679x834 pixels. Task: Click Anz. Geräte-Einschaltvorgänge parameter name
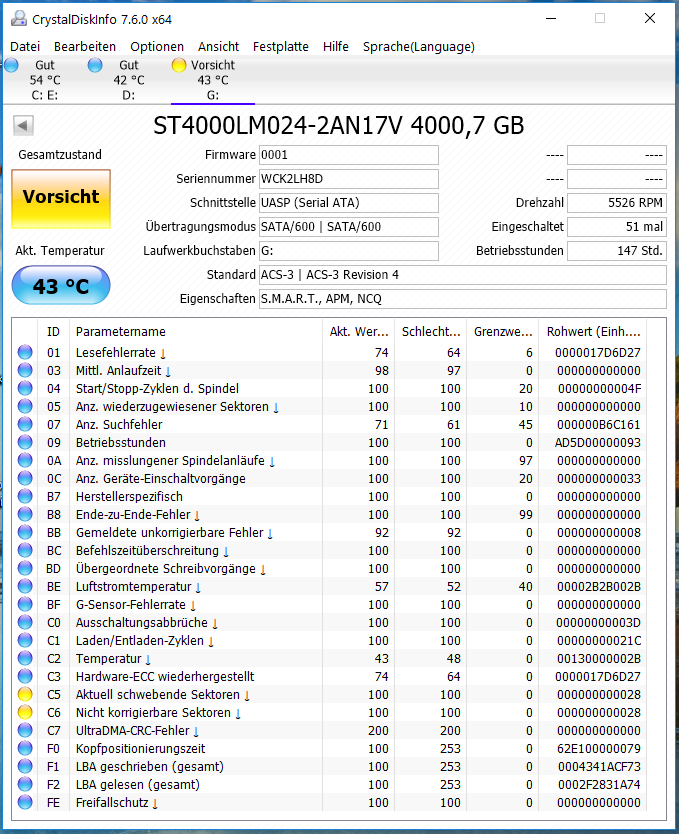[161, 479]
